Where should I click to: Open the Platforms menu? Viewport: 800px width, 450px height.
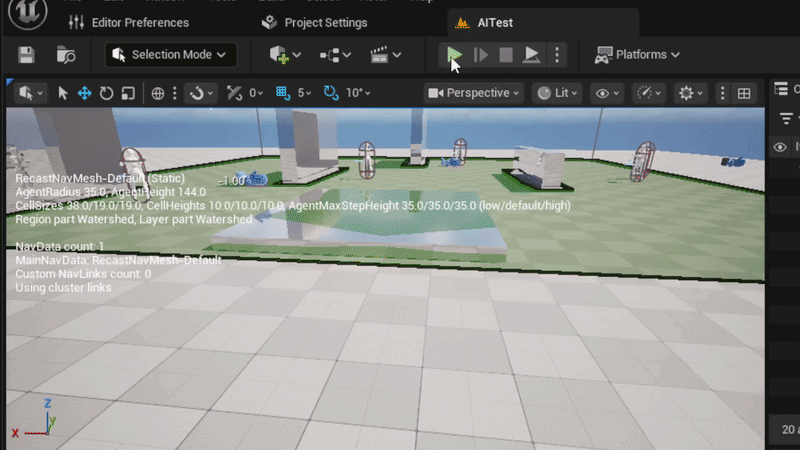(x=637, y=55)
